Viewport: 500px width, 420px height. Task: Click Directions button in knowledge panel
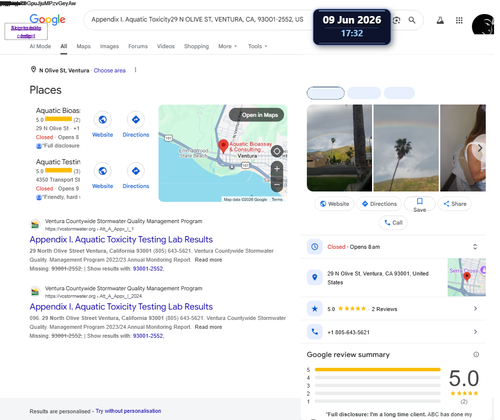(379, 204)
